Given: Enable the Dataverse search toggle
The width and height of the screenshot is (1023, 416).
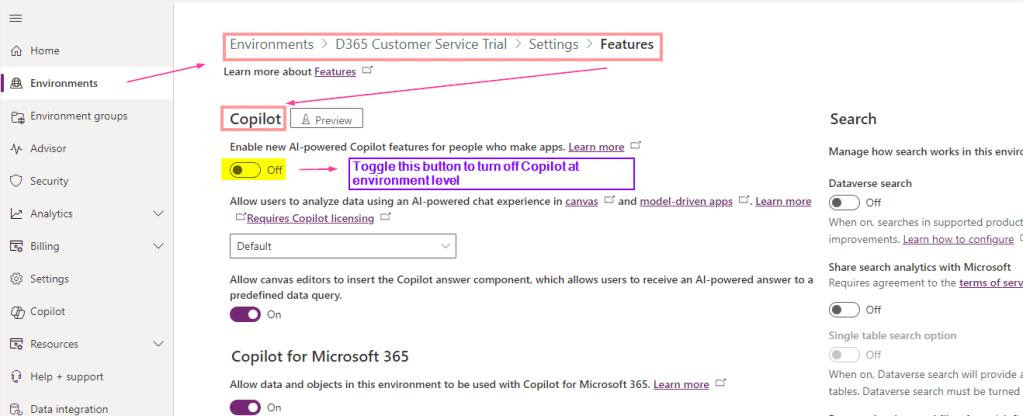Looking at the screenshot, I should (845, 202).
